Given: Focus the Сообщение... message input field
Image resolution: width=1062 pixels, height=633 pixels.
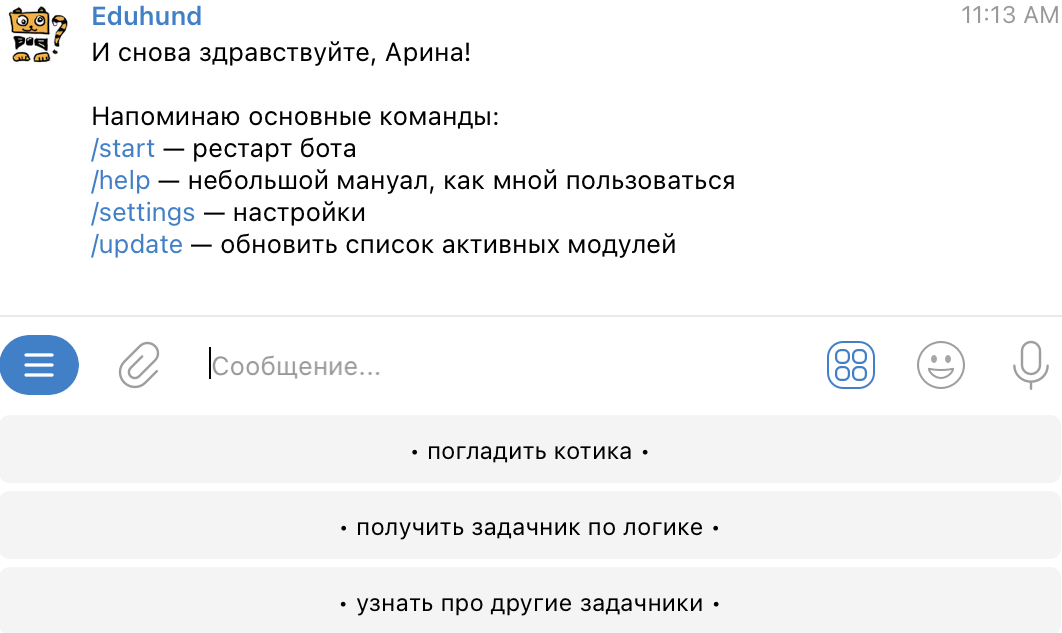Looking at the screenshot, I should coord(500,366).
